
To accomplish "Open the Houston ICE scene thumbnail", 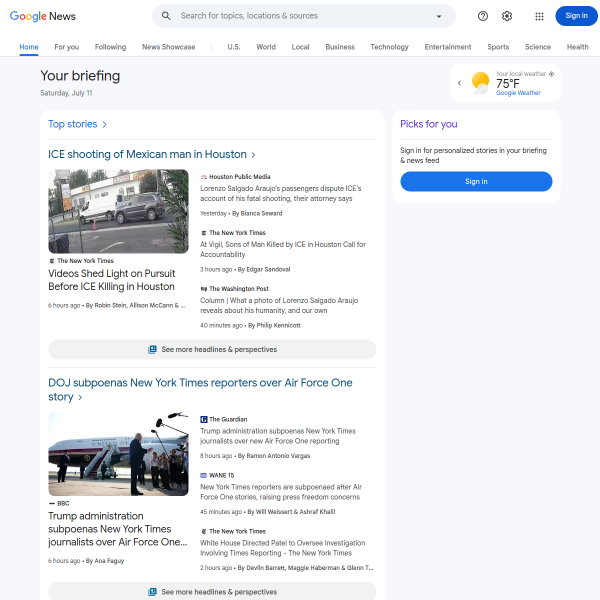I will (118, 211).
